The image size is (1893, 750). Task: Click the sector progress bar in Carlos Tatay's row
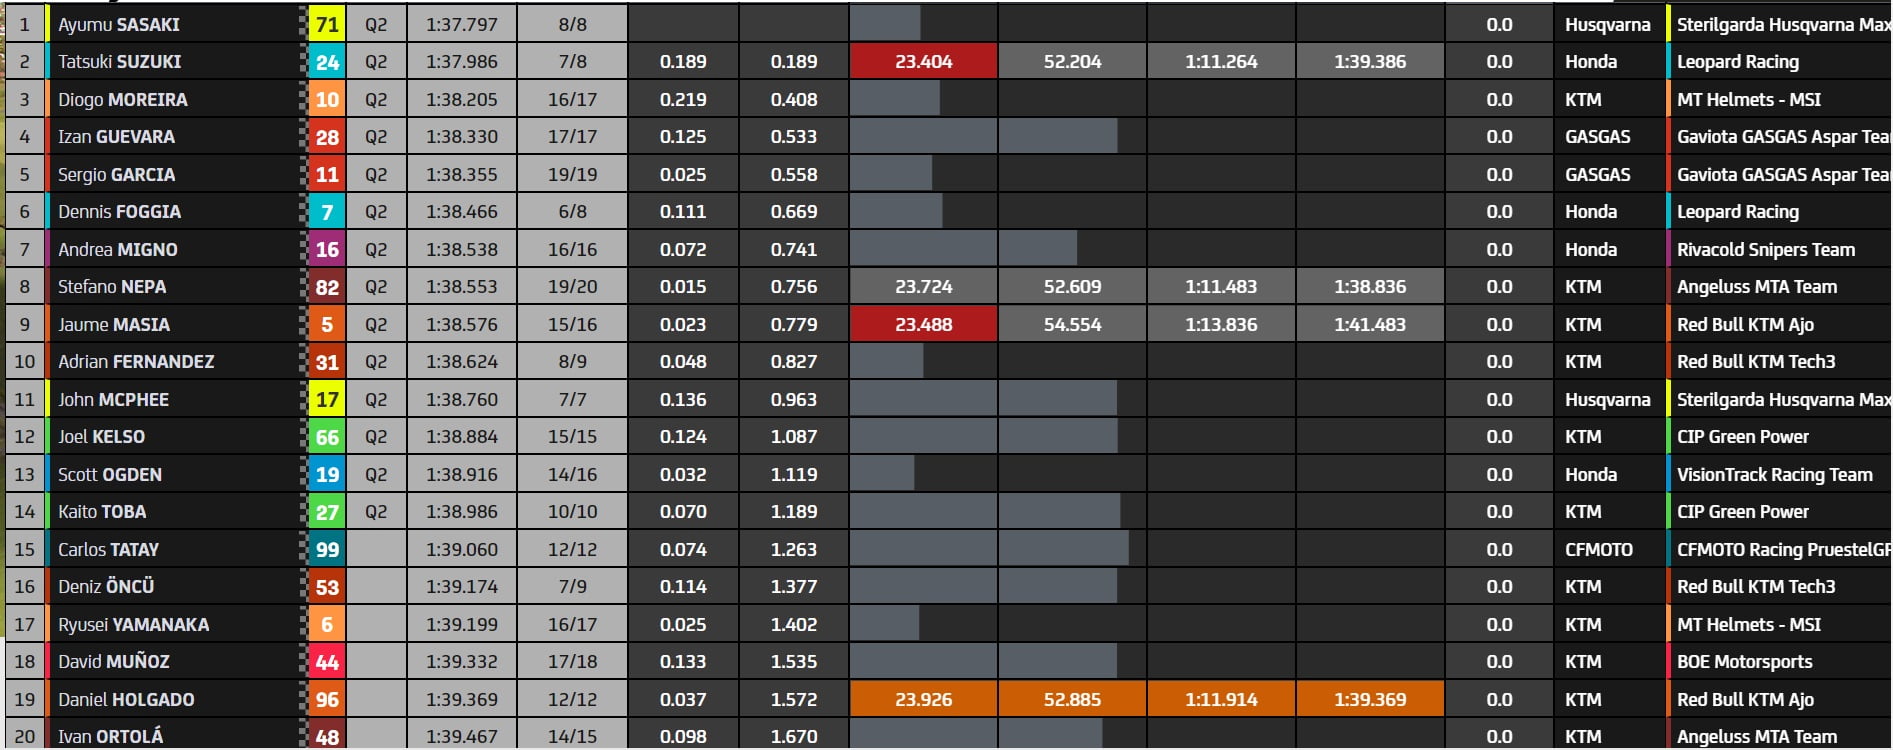click(x=989, y=550)
